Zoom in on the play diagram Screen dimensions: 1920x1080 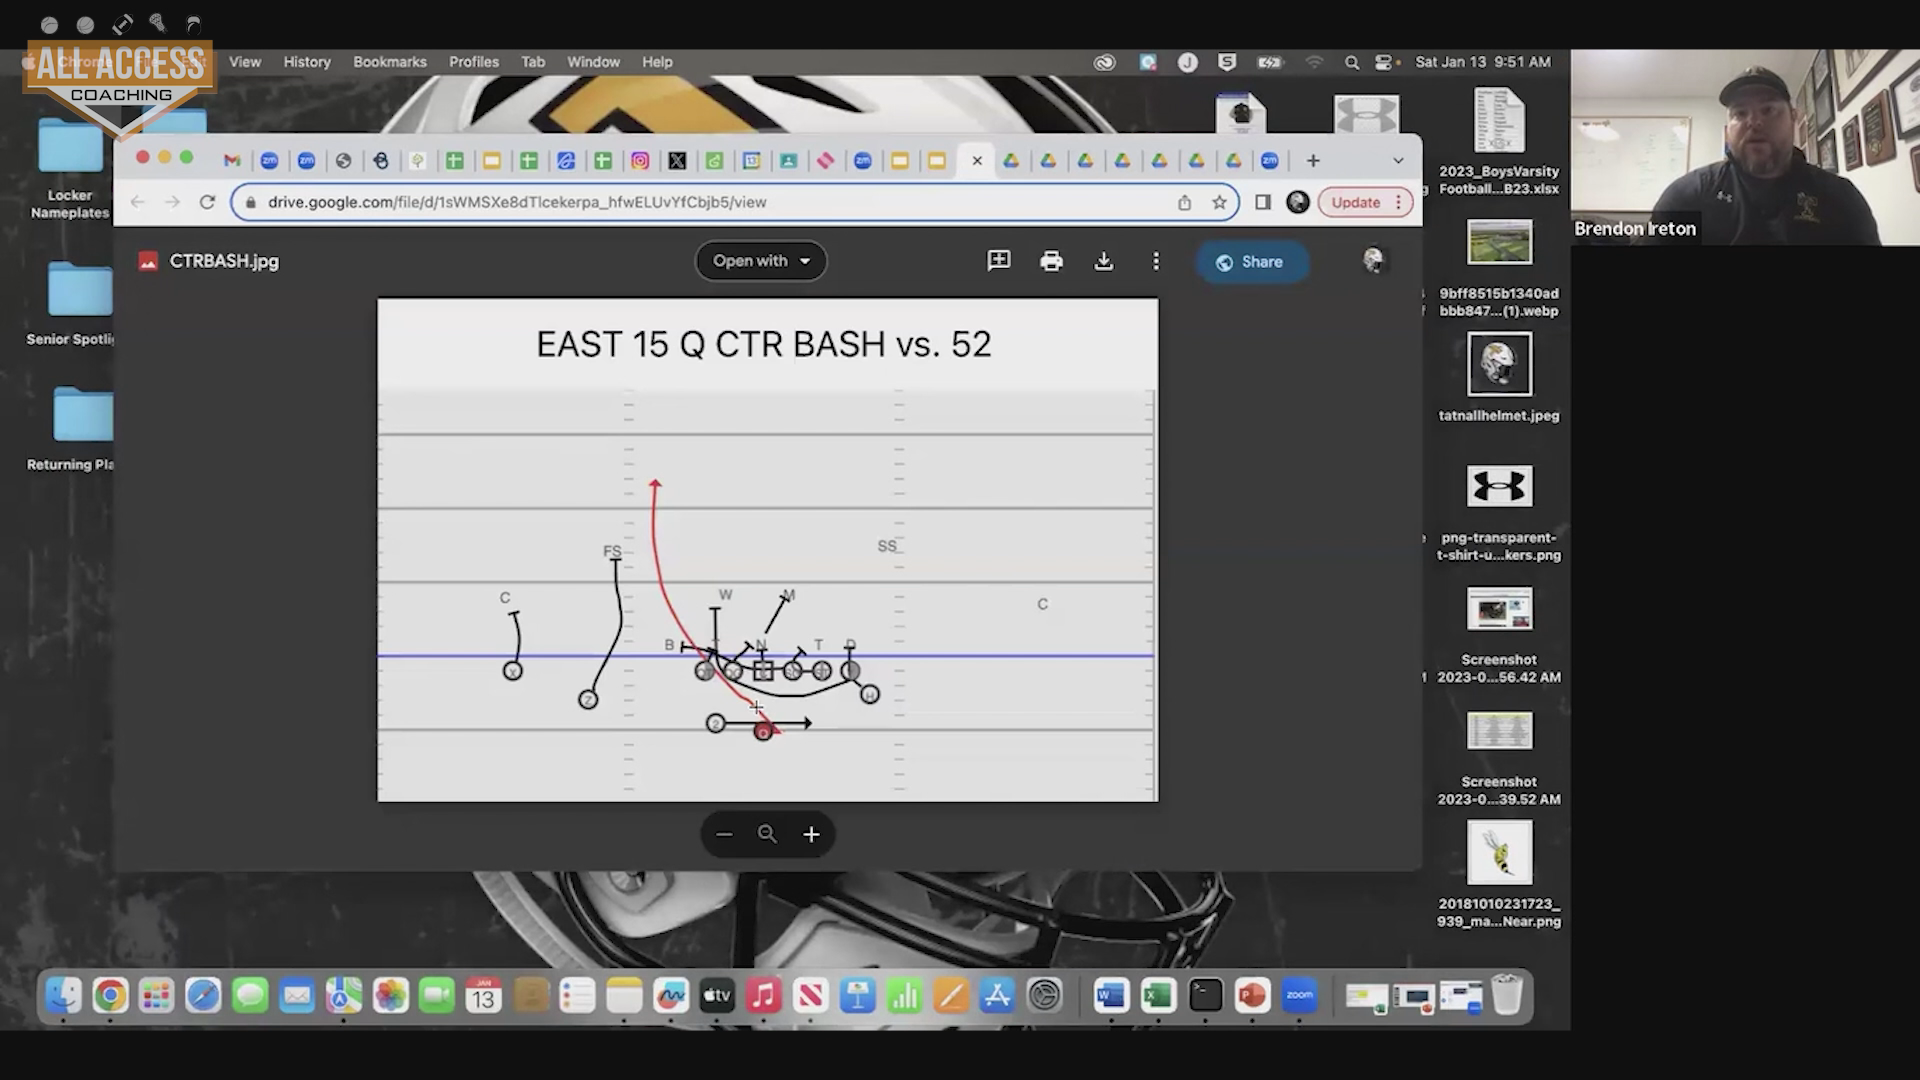click(x=811, y=834)
